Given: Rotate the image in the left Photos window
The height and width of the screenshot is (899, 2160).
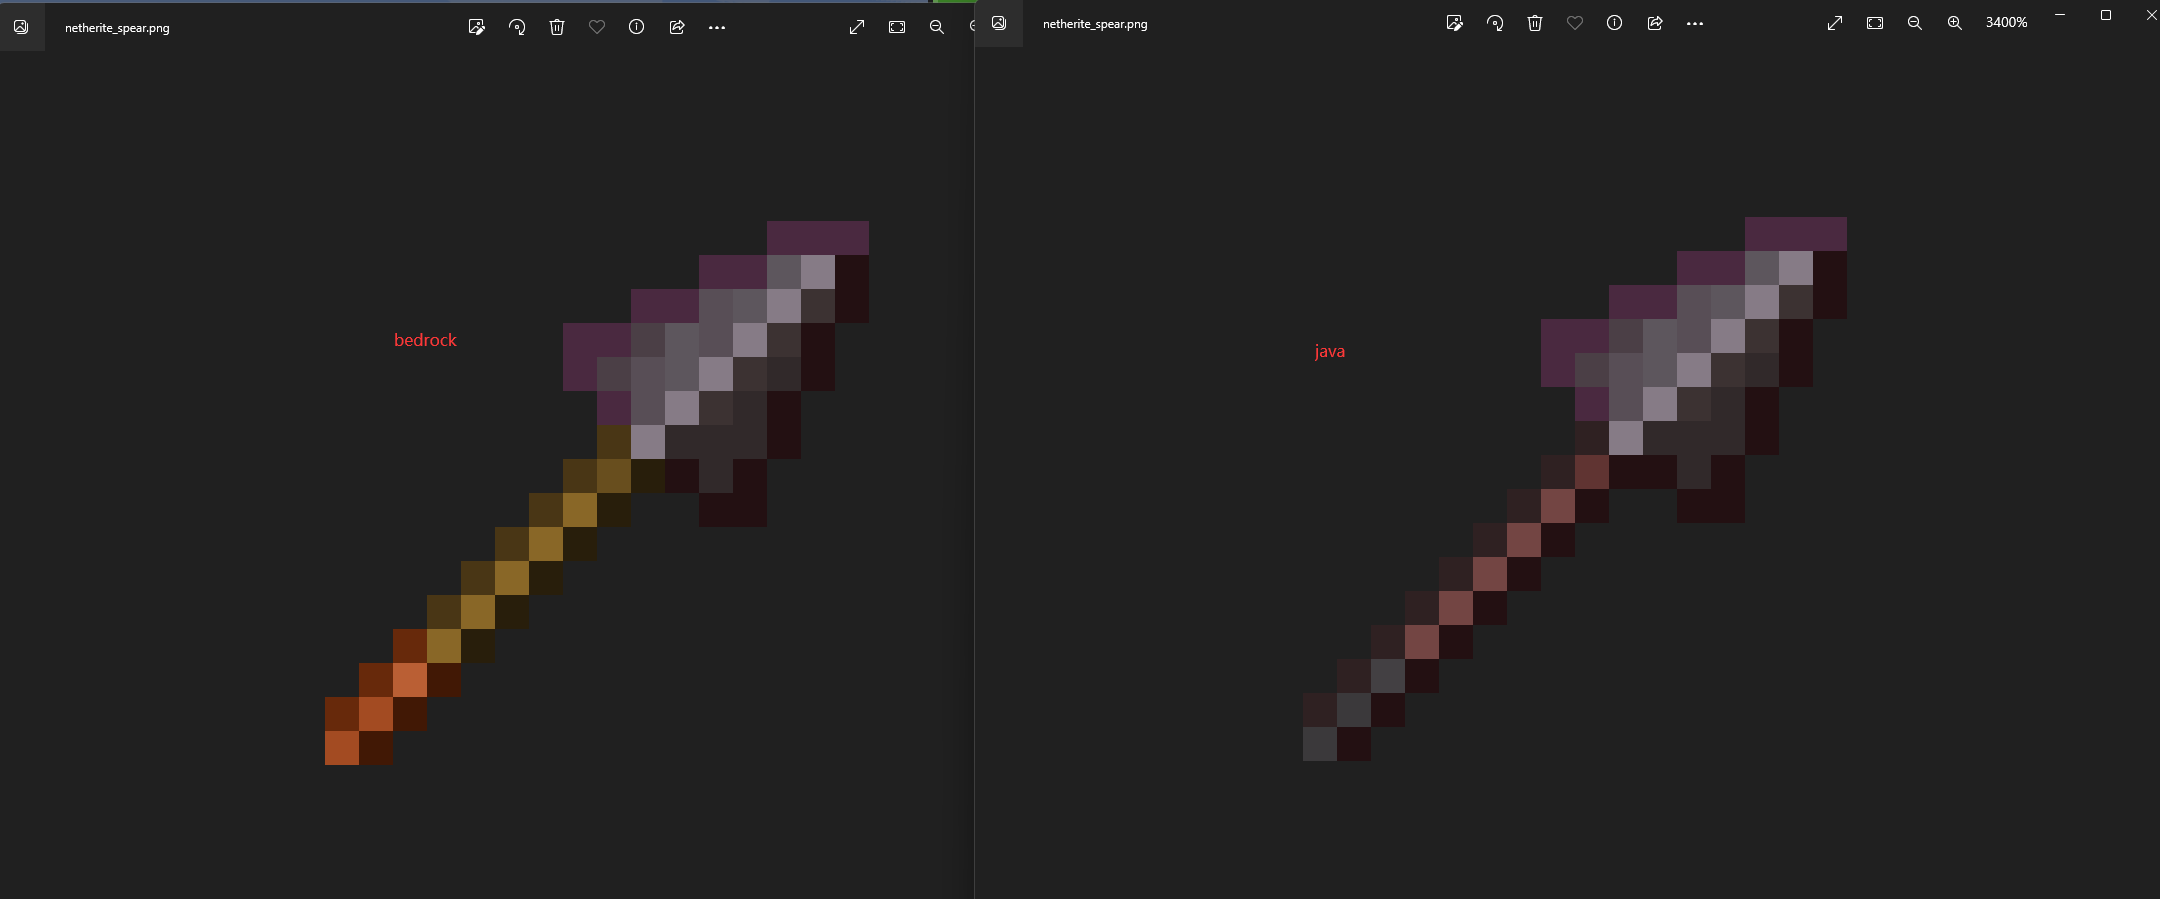Looking at the screenshot, I should point(517,27).
